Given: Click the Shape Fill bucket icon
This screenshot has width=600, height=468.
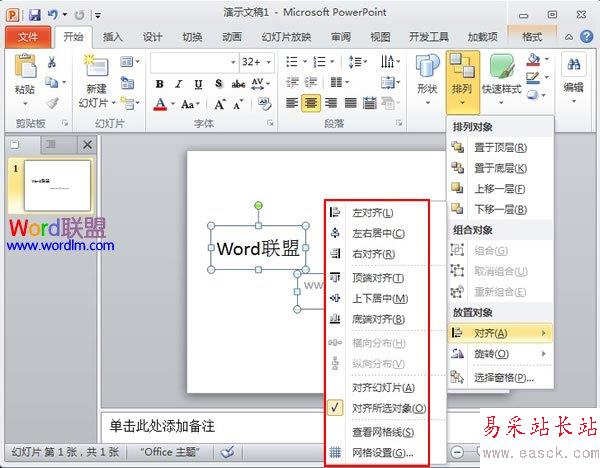Looking at the screenshot, I should (x=533, y=59).
